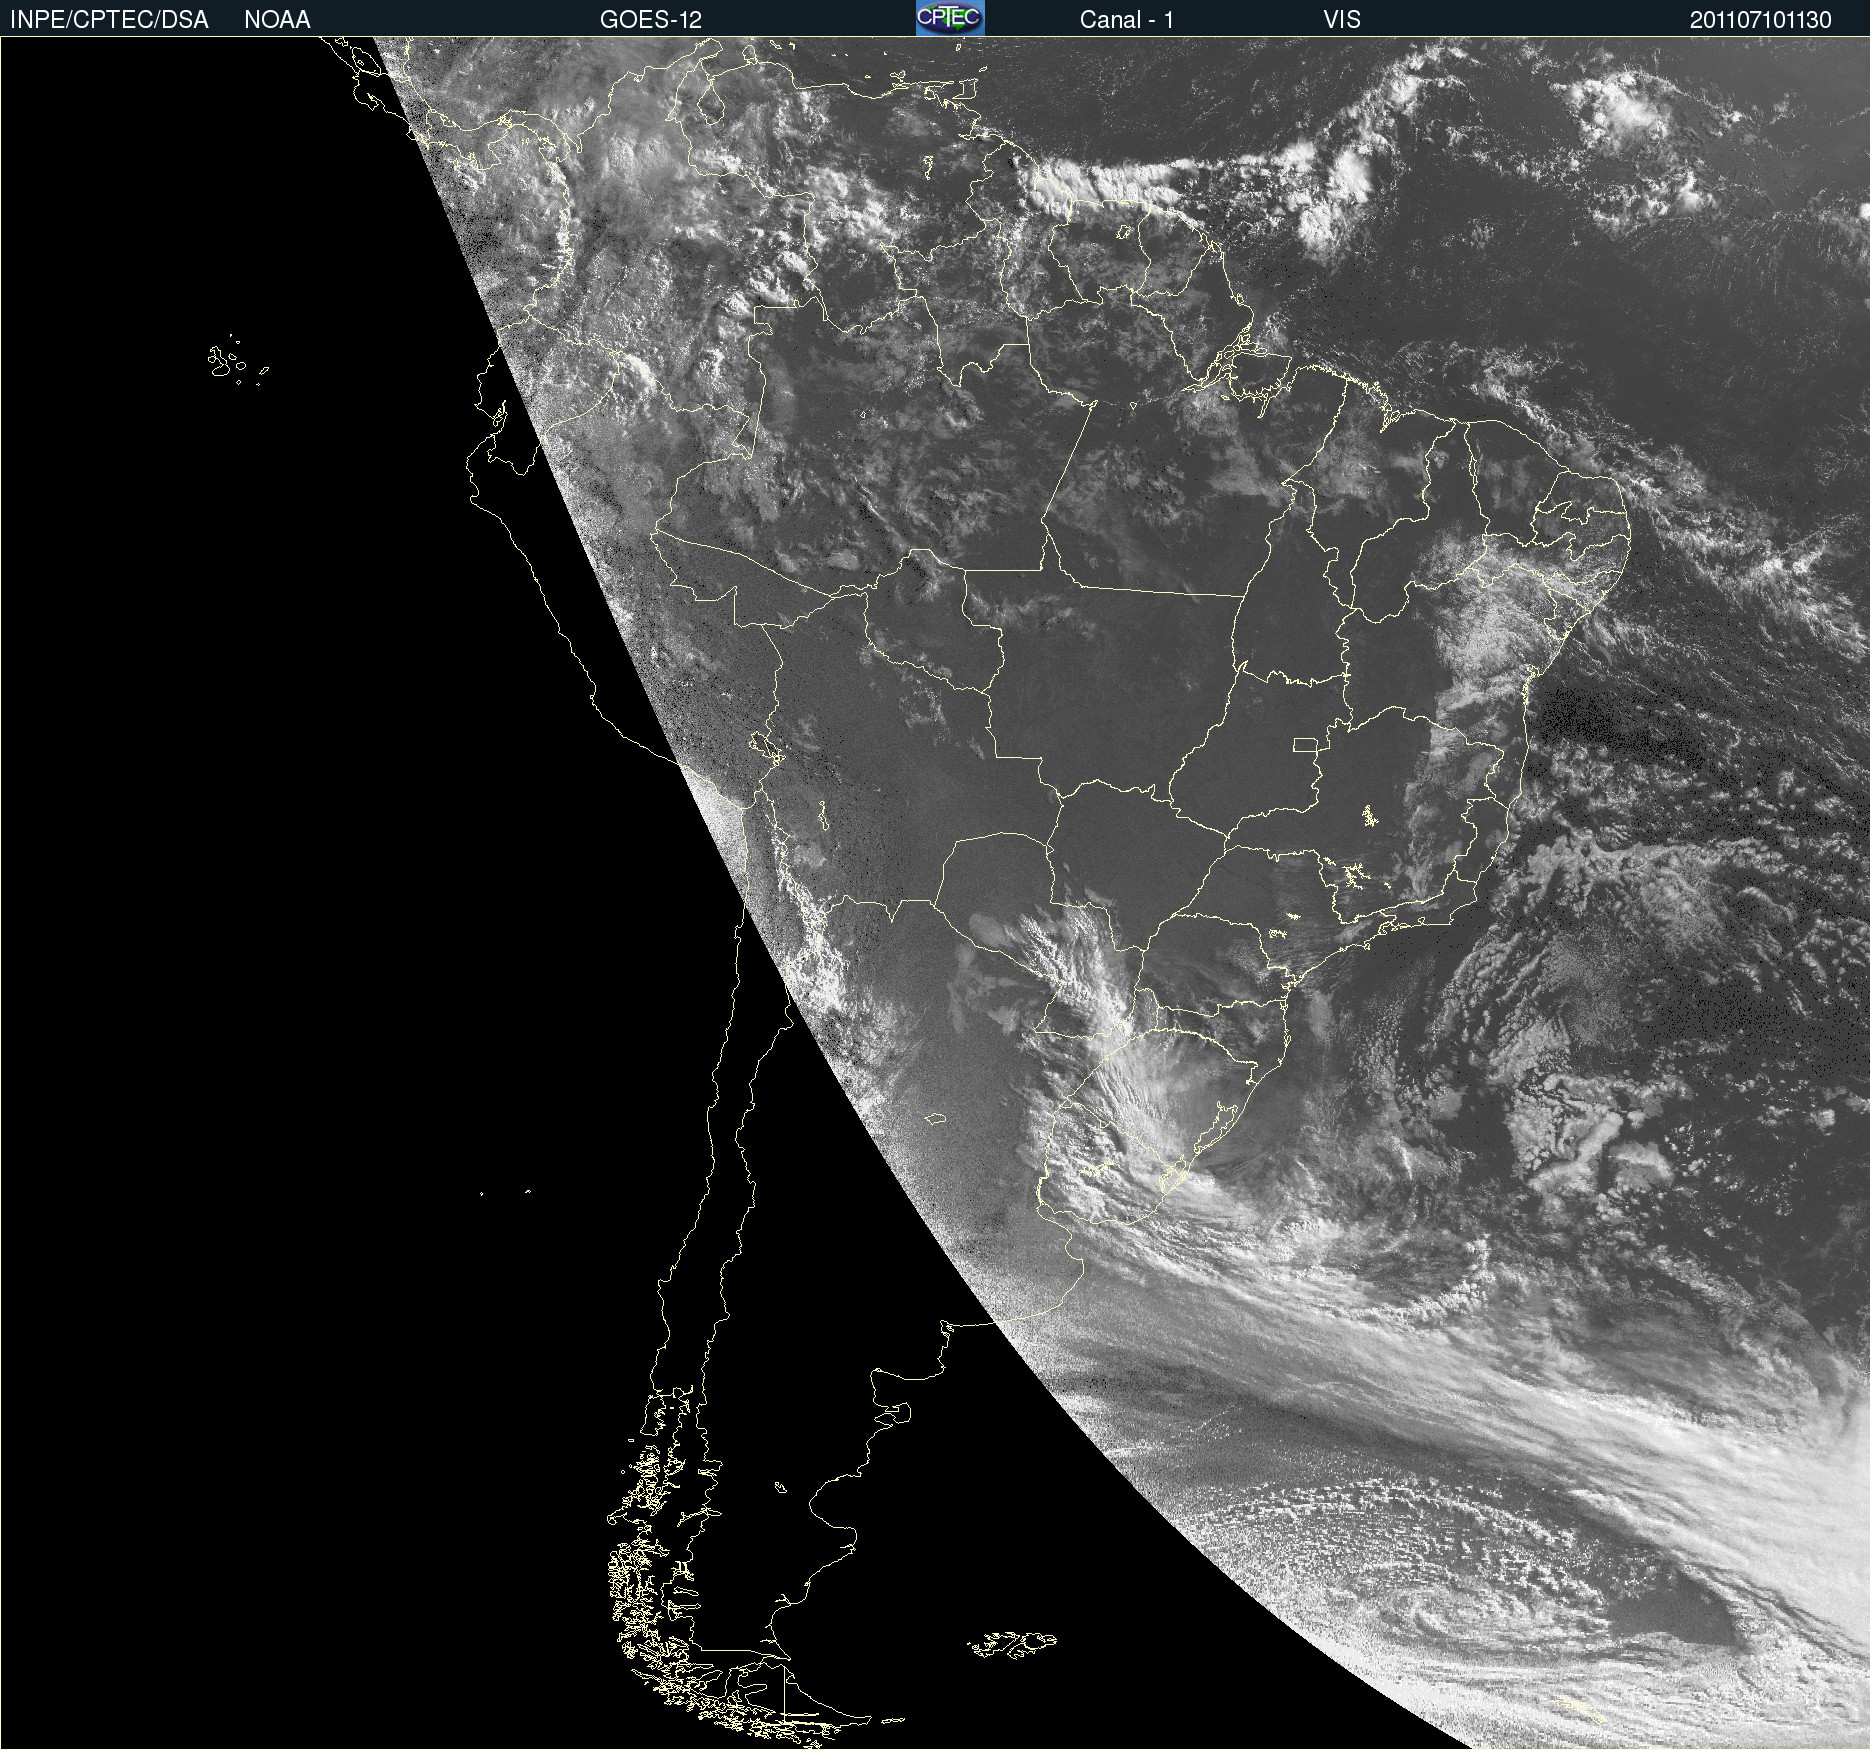
Task: Click the VIS channel label
Action: [1342, 20]
